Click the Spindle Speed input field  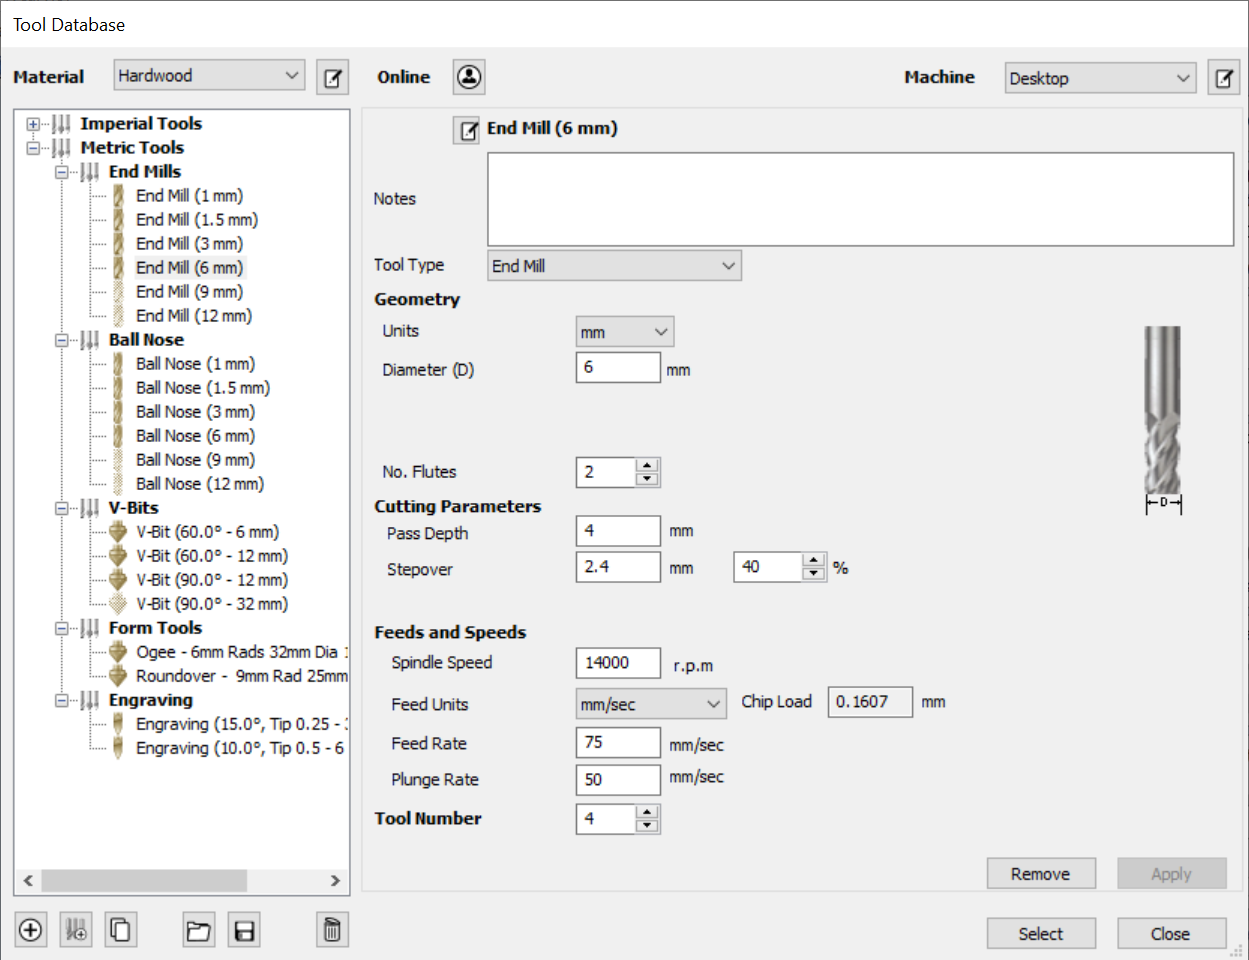pos(618,663)
